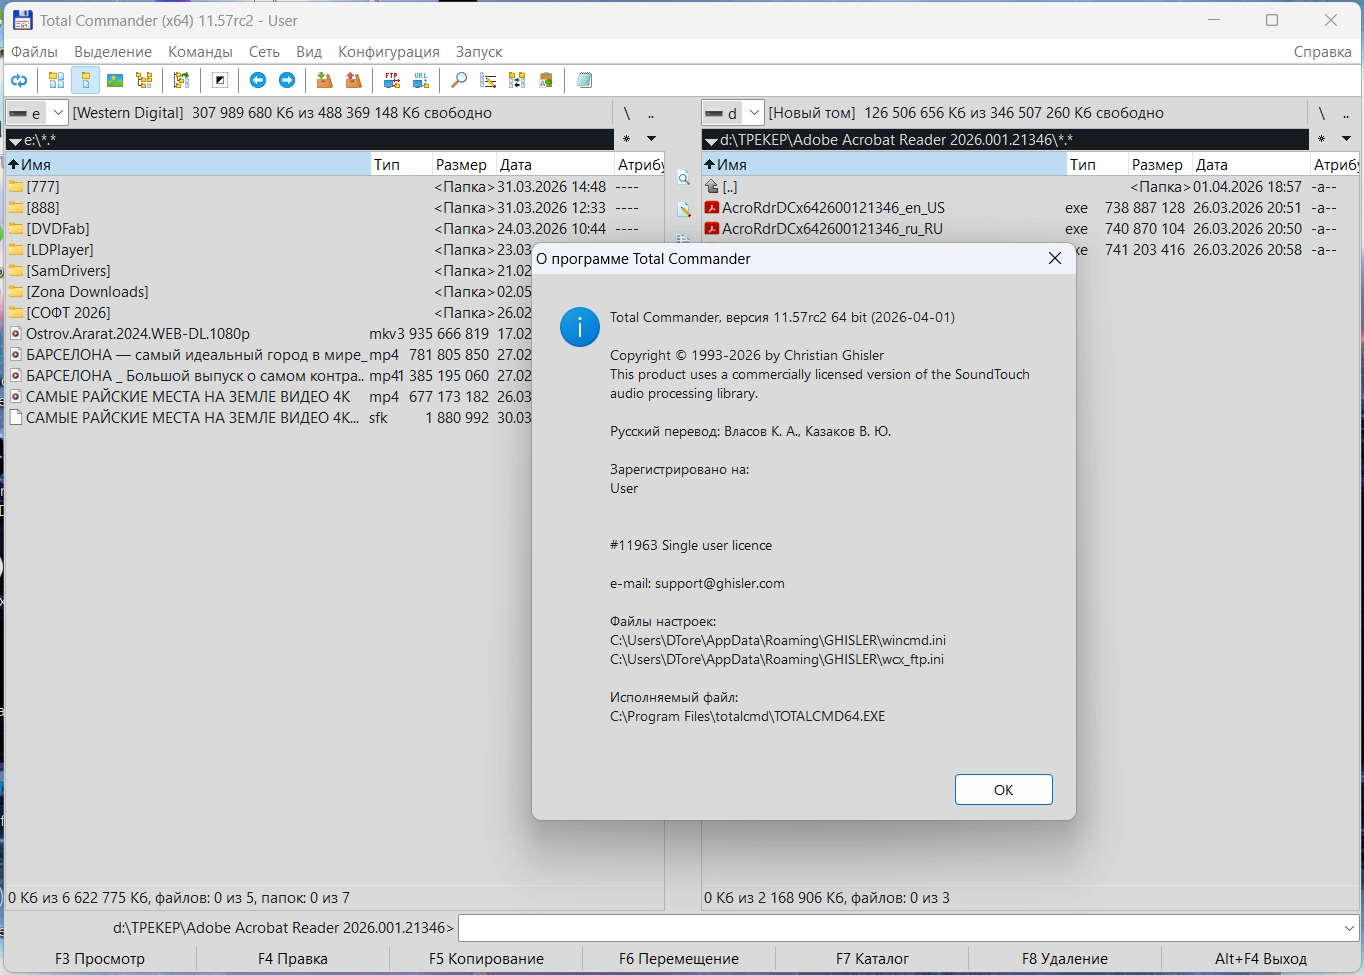
Task: Click the clipboard copy-names toolbar icon
Action: pyautogui.click(x=546, y=80)
